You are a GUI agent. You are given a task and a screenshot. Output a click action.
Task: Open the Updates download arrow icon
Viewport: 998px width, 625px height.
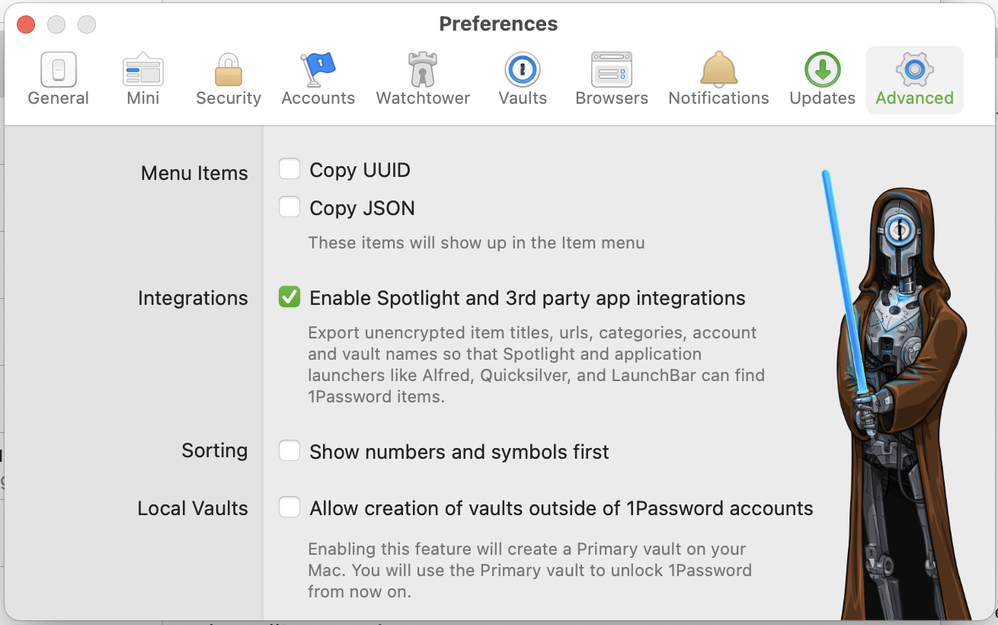822,70
